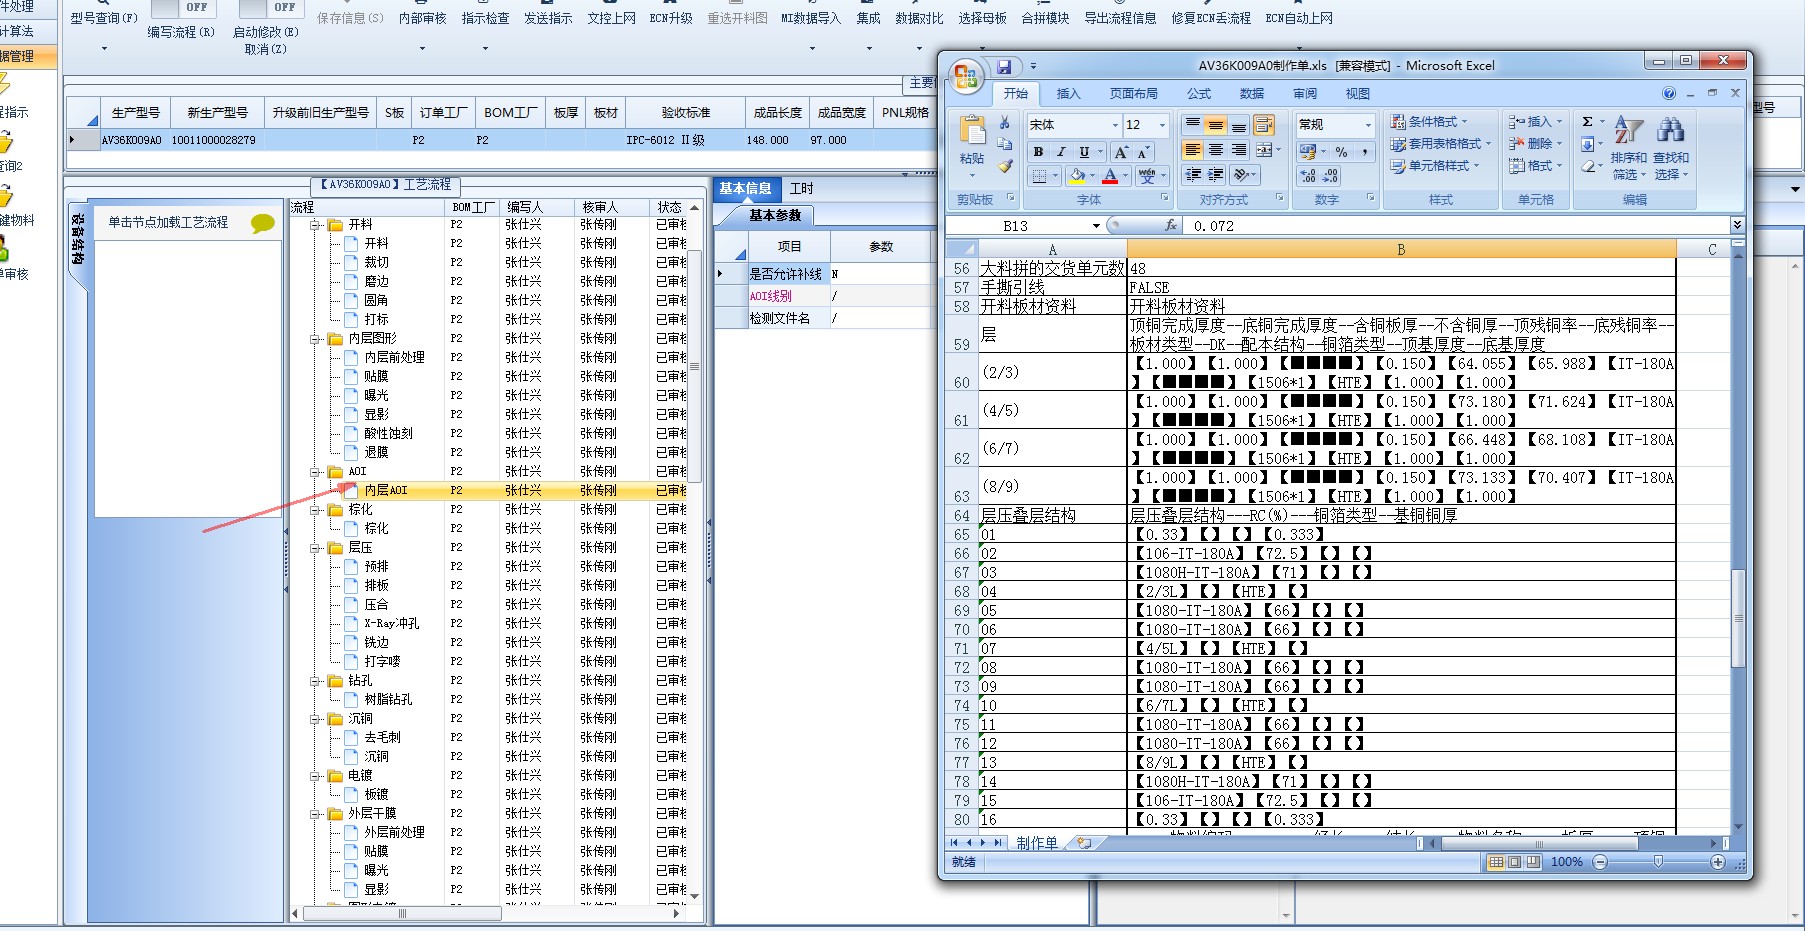Screen dimensions: 1805x931
Task: Apply Underline formatting in Excel
Action: tap(1084, 152)
